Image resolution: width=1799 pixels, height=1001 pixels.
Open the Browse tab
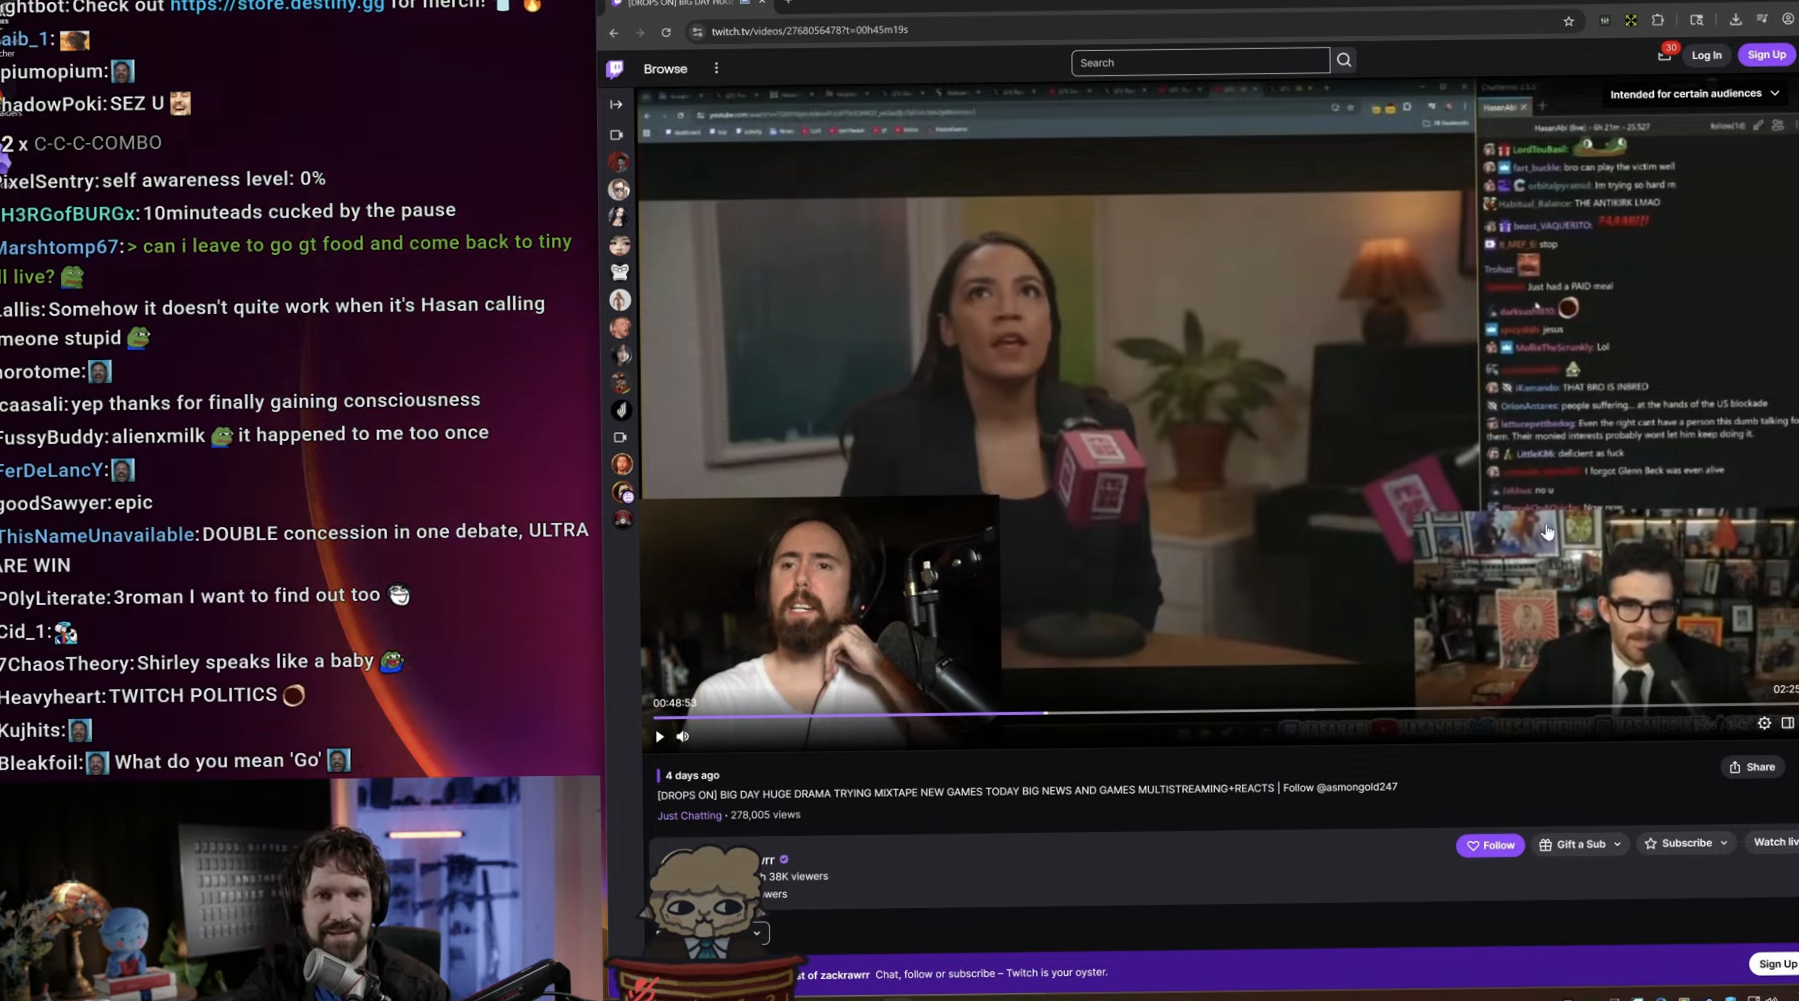point(665,69)
